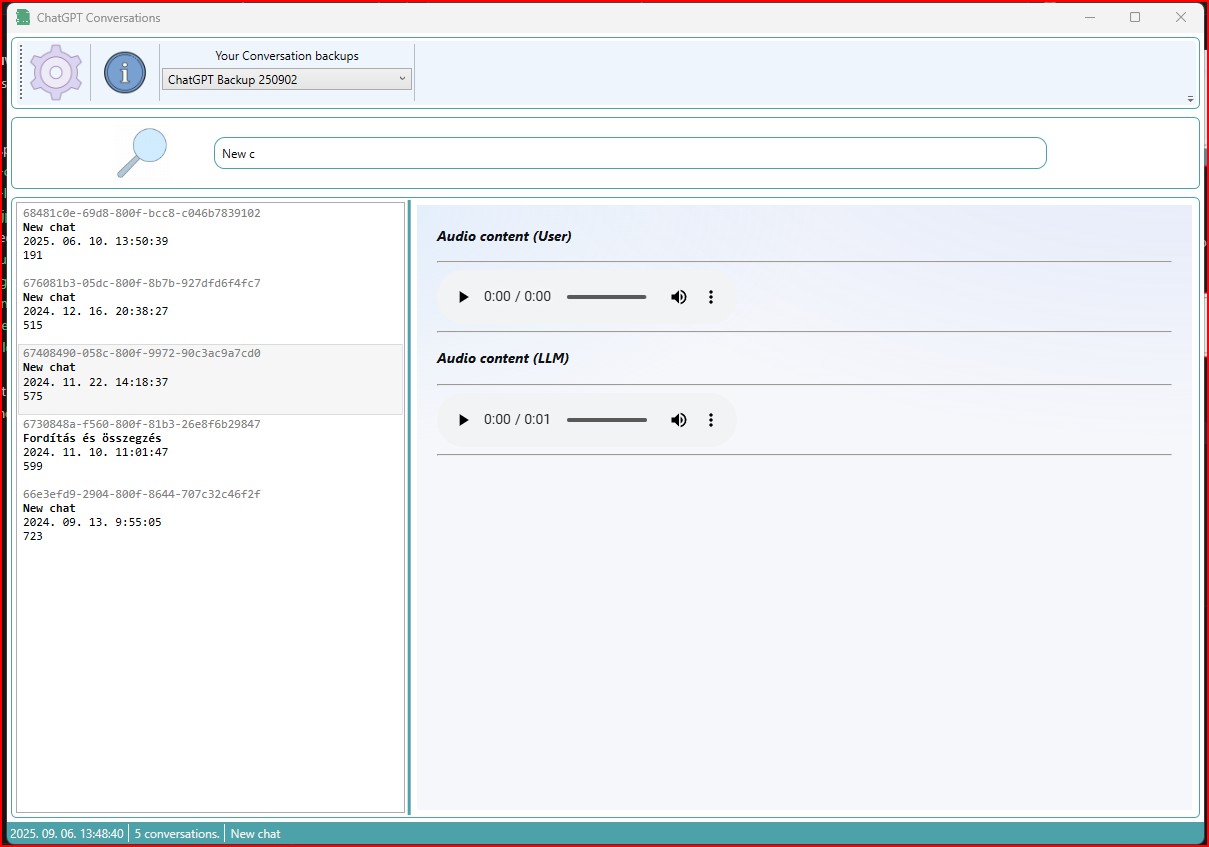Mute the LLM audio player
This screenshot has height=847, width=1209.
point(679,420)
